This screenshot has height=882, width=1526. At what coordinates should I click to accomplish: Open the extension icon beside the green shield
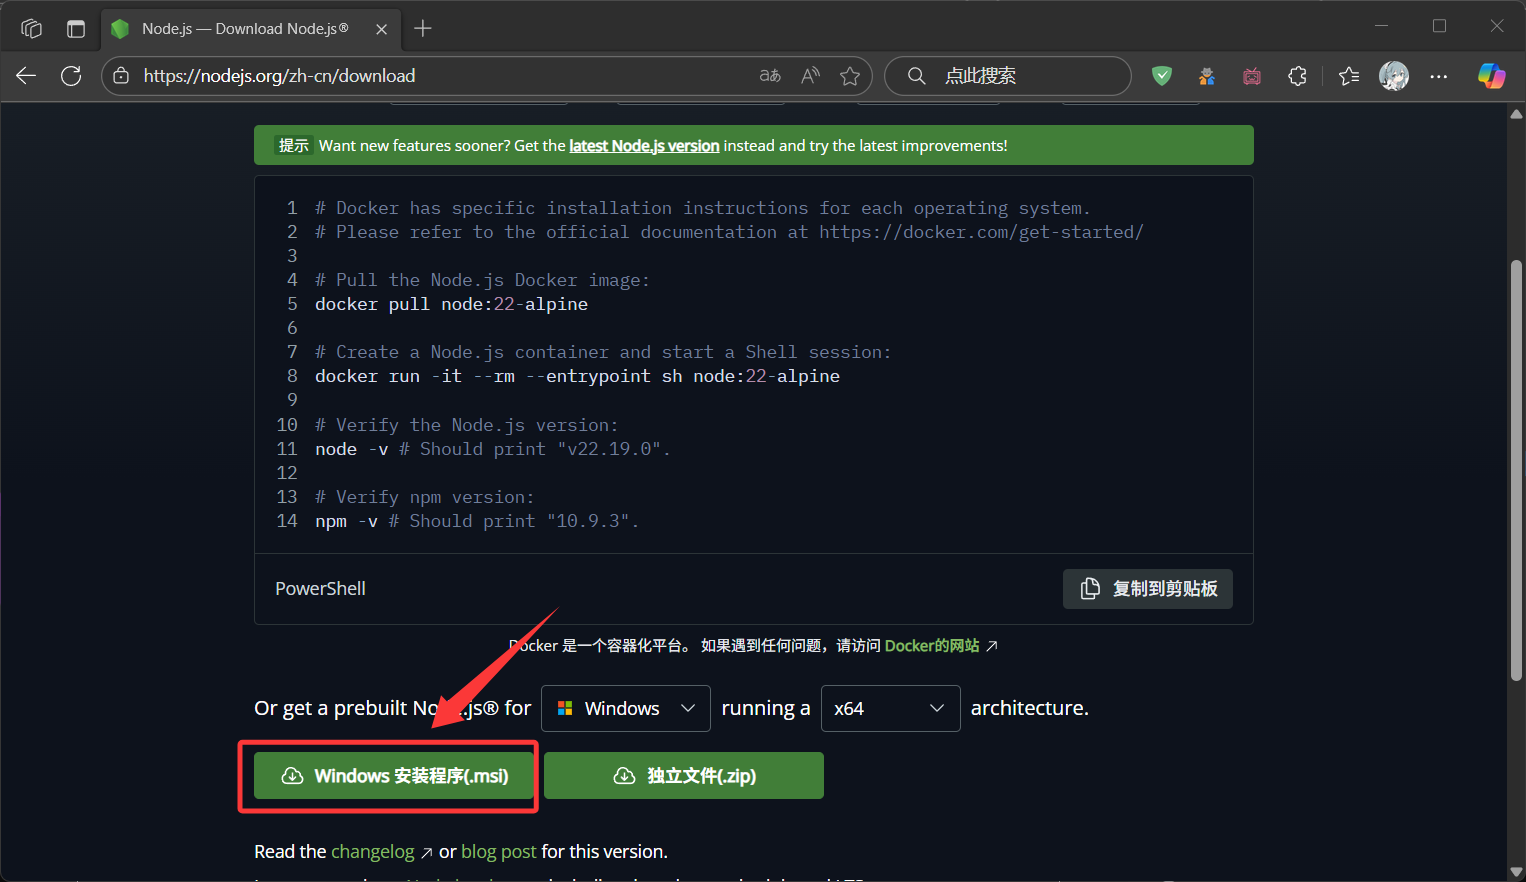[1207, 76]
